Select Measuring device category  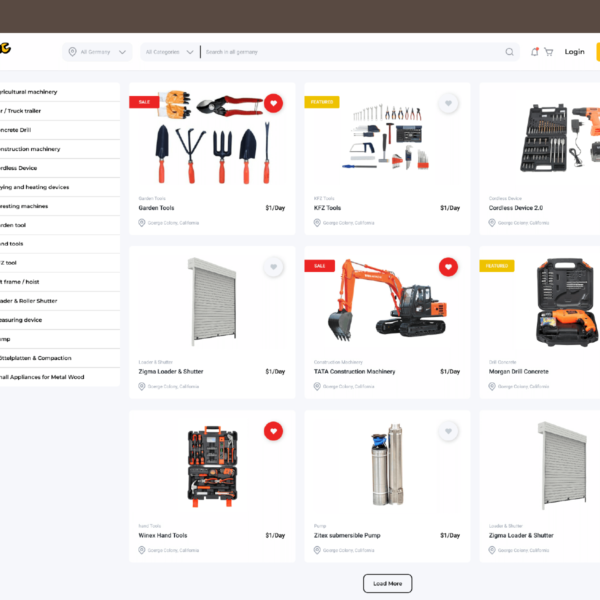[60, 320]
